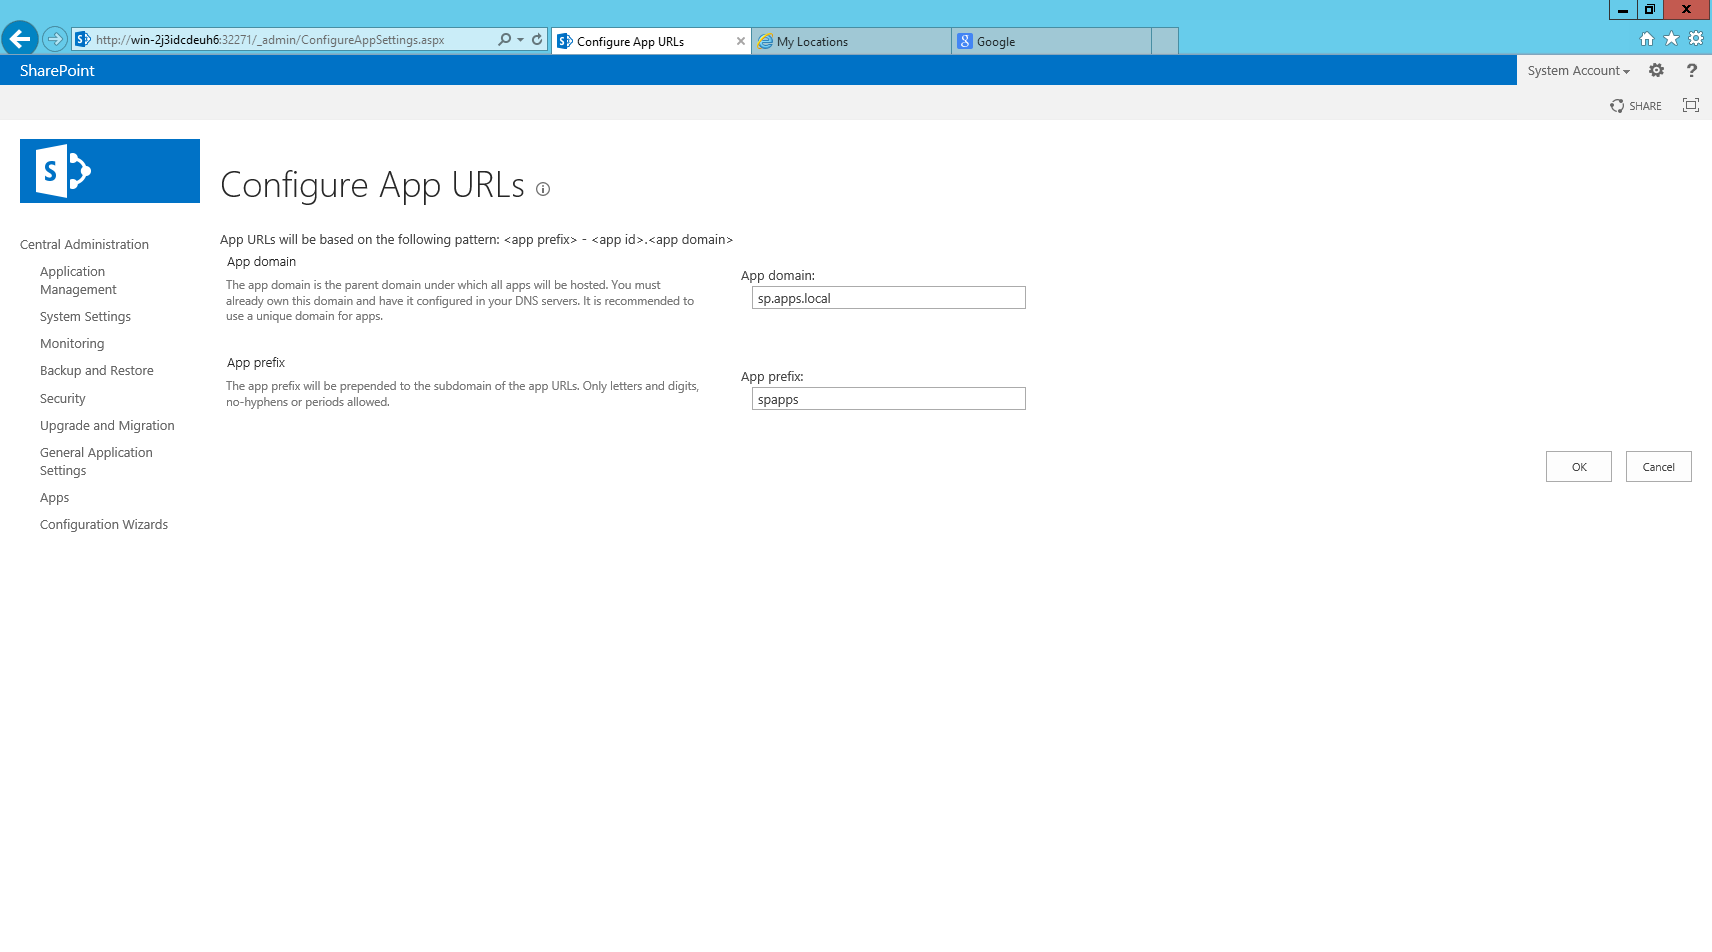The width and height of the screenshot is (1712, 952).
Task: Click the browser Home icon
Action: pyautogui.click(x=1647, y=39)
